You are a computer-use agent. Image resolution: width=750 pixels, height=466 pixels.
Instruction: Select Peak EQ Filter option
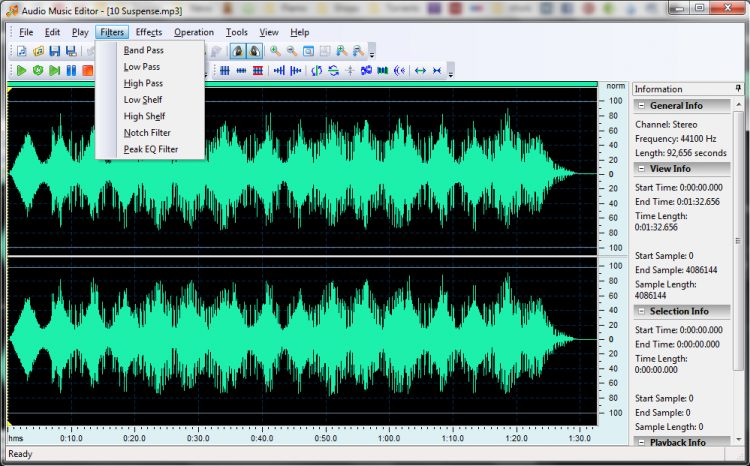[x=151, y=149]
